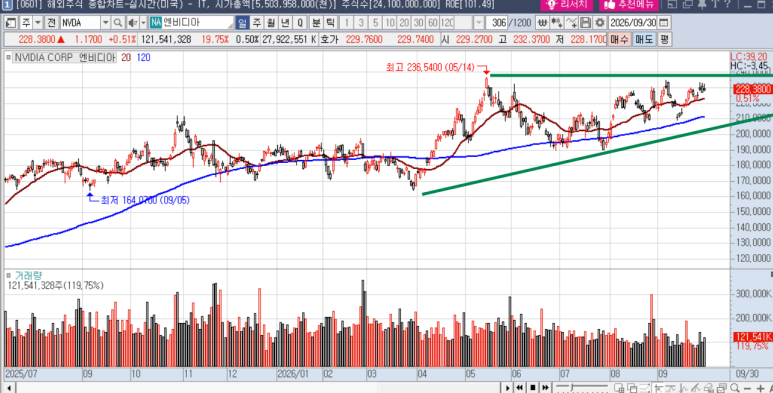The width and height of the screenshot is (773, 393).
Task: Expand the NVDA symbol dropdown arrow
Action: click(105, 23)
